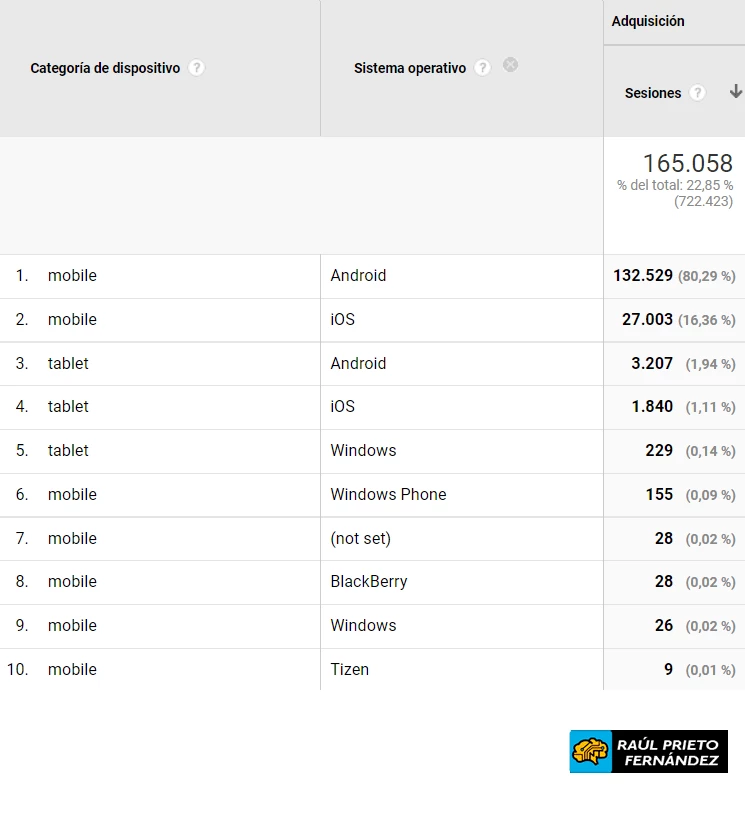Viewport: 745px width, 825px height.
Task: Remove the Sistema operativo secondary dimension
Action: tap(510, 65)
